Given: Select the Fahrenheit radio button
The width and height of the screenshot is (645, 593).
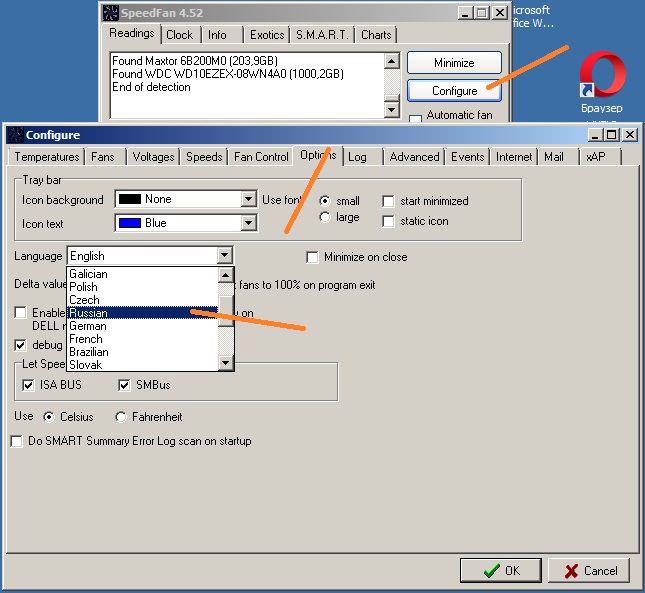Looking at the screenshot, I should [122, 417].
